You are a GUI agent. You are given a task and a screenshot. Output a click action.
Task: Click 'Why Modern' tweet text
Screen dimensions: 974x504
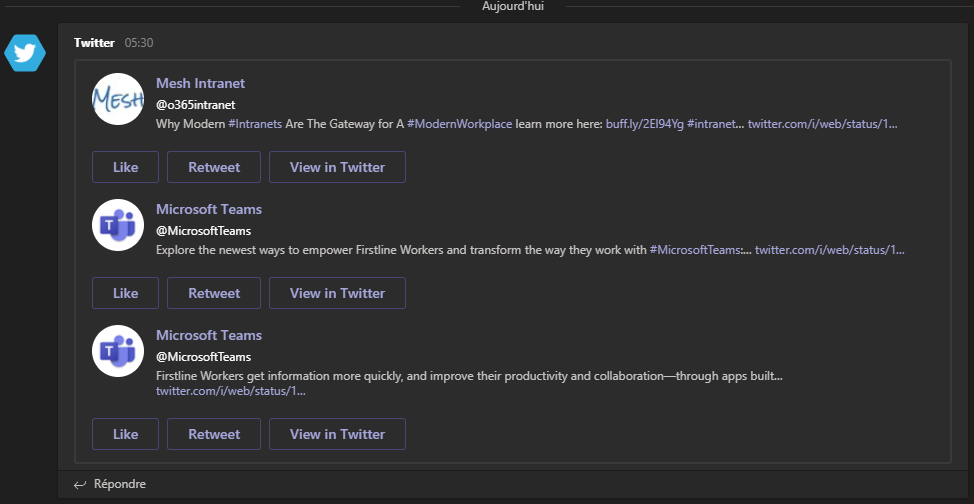191,124
